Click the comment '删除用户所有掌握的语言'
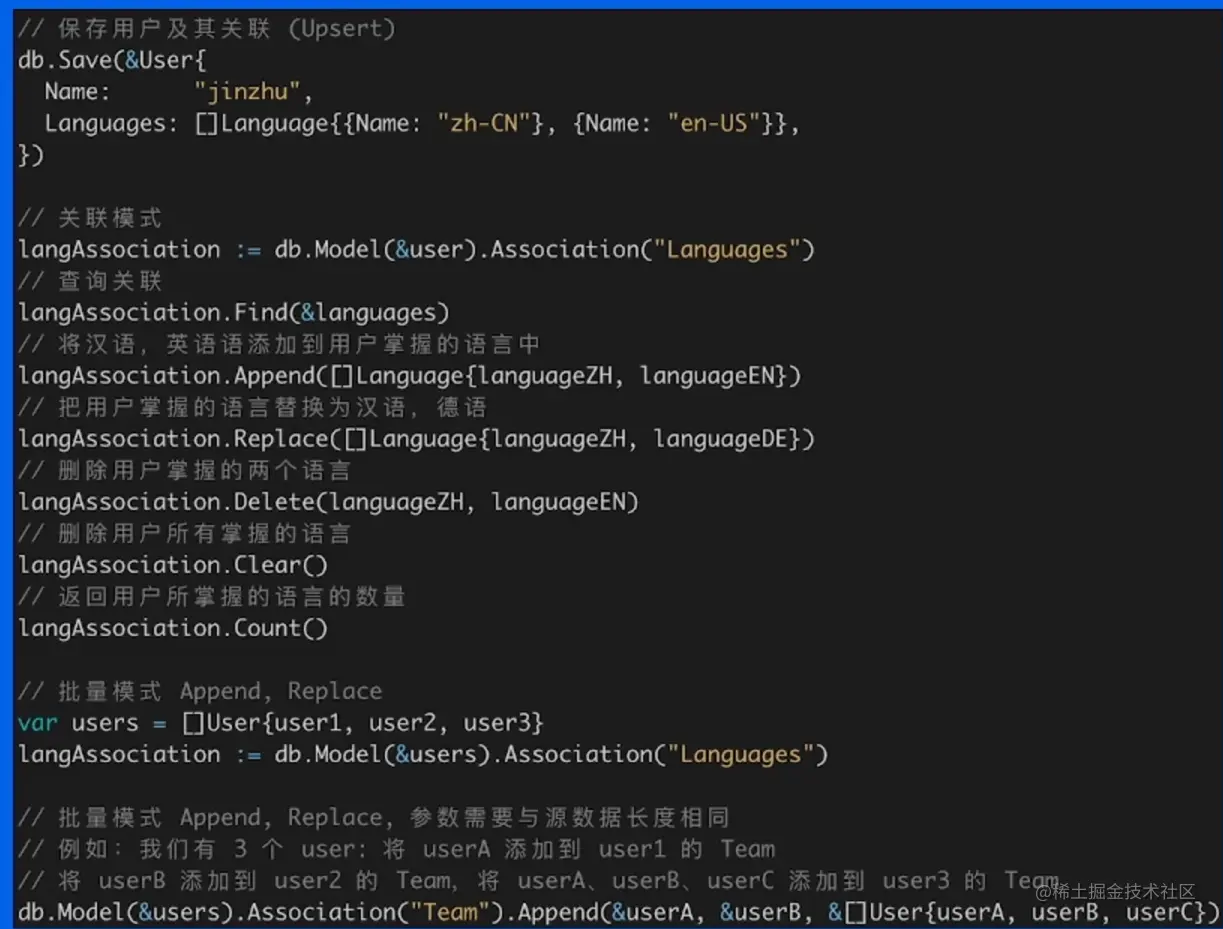The width and height of the screenshot is (1223, 929). click(x=185, y=533)
